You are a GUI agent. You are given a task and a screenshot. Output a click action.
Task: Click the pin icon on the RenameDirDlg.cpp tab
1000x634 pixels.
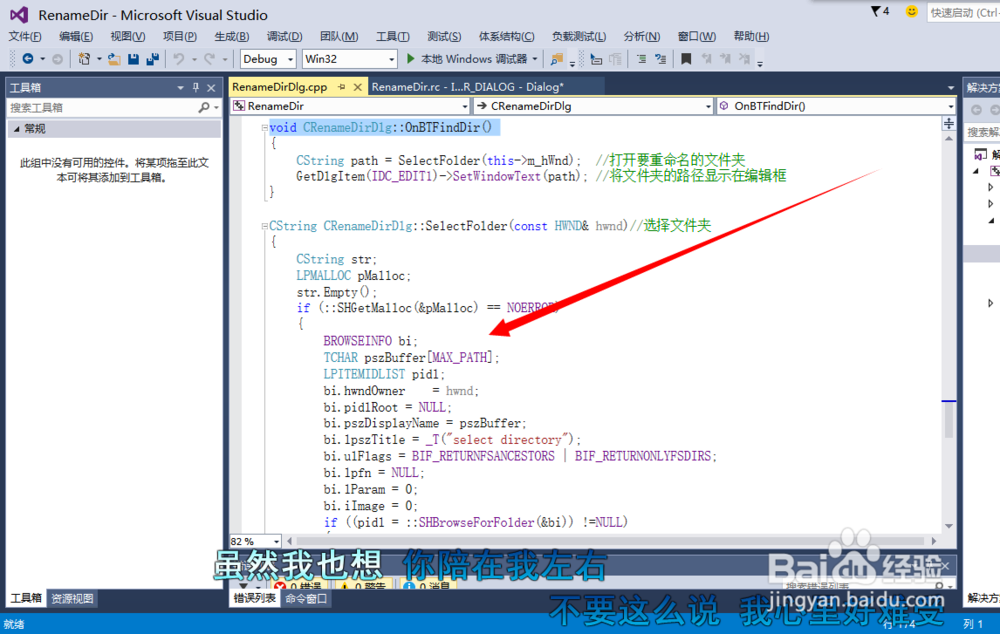[341, 87]
